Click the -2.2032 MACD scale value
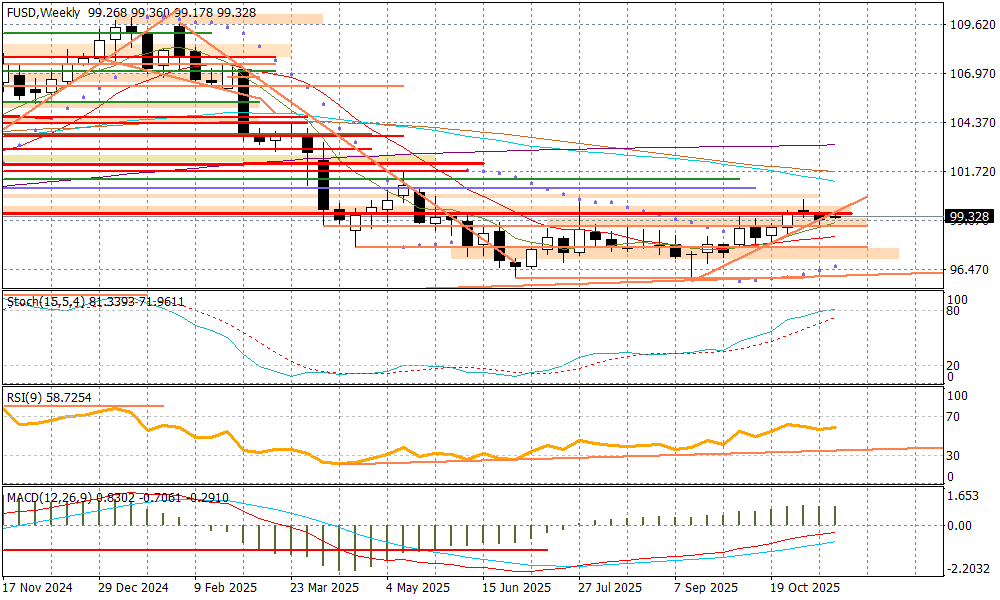 (970, 568)
